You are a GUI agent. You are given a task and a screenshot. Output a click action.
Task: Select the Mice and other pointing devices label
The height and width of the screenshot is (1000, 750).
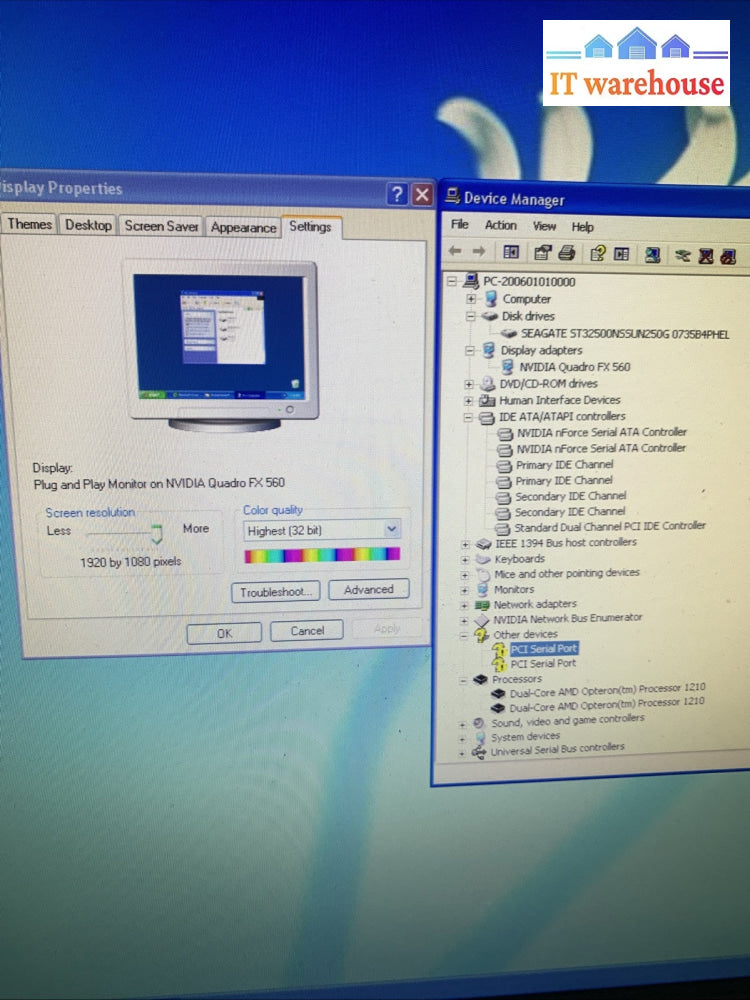coord(566,573)
